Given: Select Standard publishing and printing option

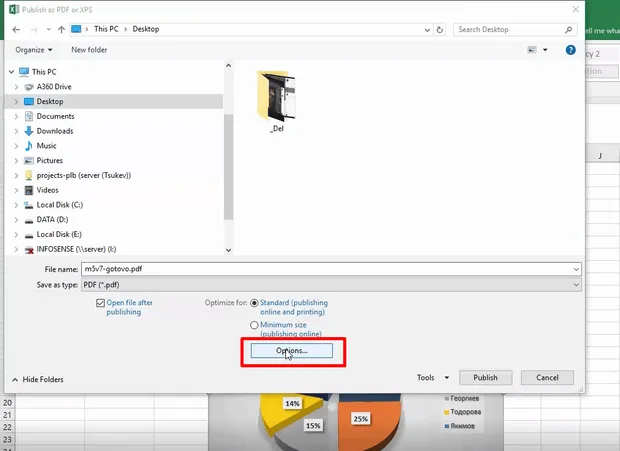Looking at the screenshot, I should coord(254,303).
